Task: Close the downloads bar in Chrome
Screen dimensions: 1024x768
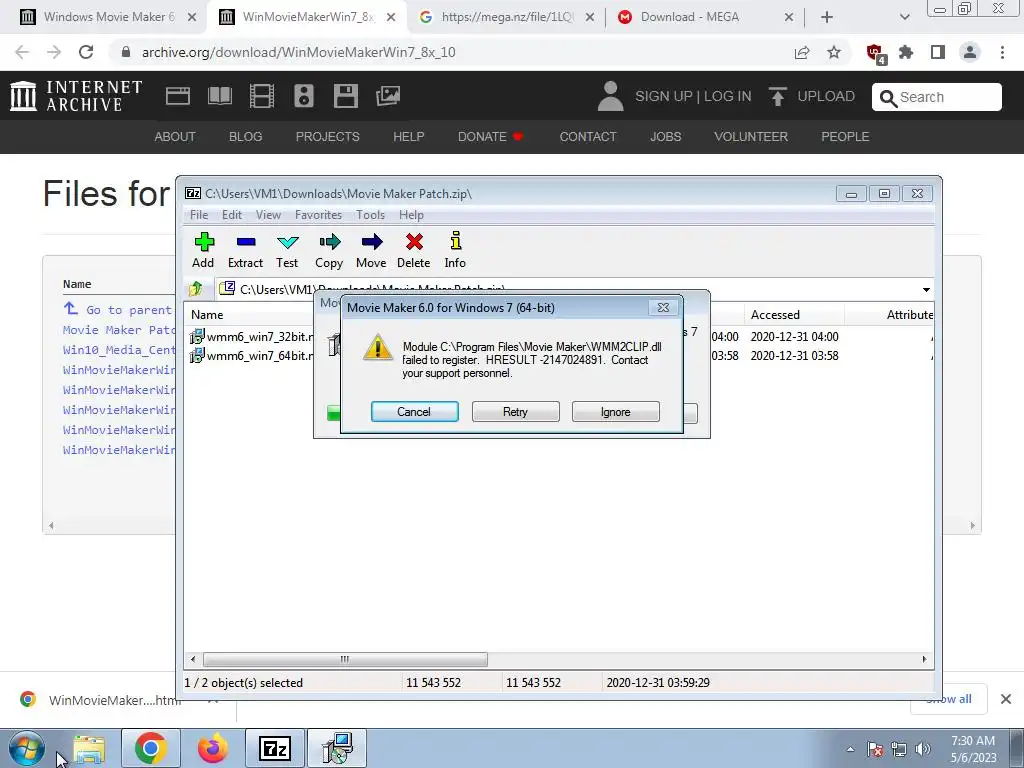Action: (1006, 699)
